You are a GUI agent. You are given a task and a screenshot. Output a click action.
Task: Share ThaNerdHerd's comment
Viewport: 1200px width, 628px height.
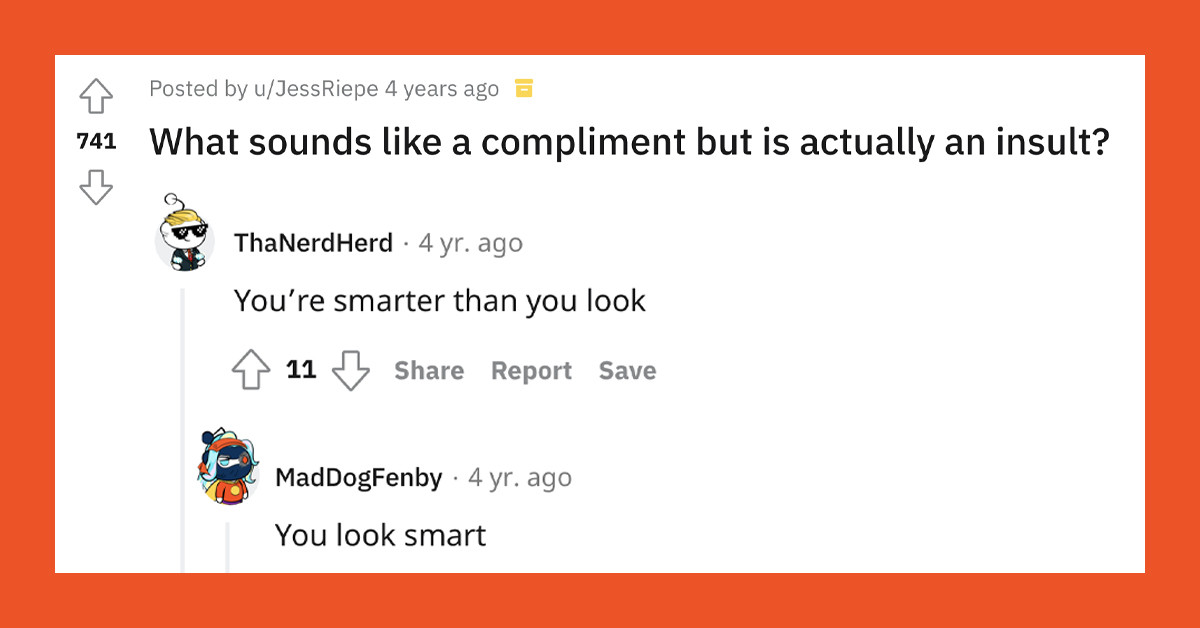point(428,370)
